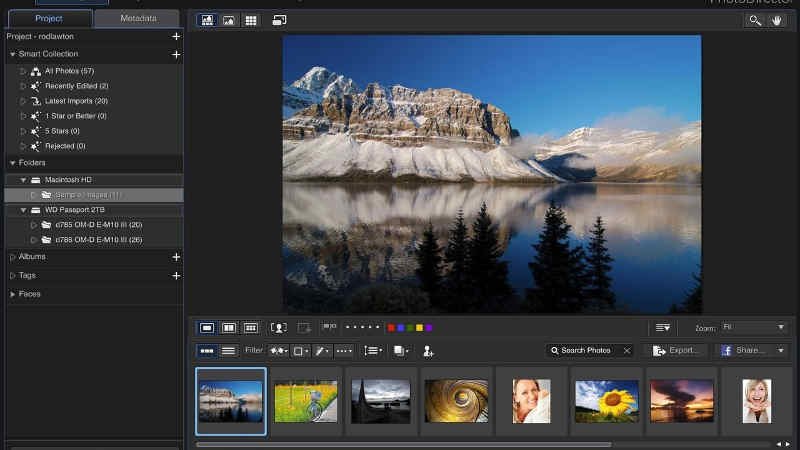Filter photos by label dots
This screenshot has height=450, width=800.
tap(344, 351)
